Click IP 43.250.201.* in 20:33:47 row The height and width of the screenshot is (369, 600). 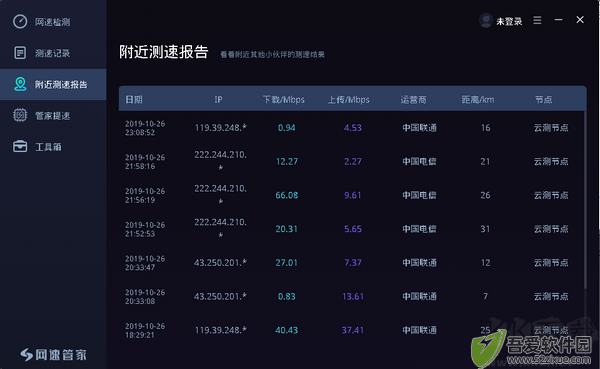[x=220, y=263]
